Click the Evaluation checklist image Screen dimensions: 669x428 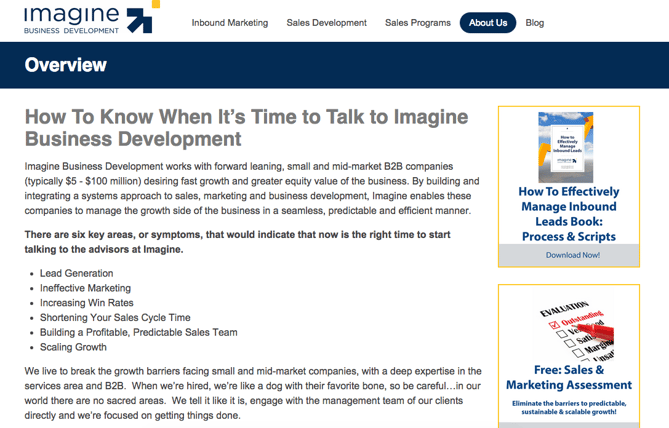point(570,331)
